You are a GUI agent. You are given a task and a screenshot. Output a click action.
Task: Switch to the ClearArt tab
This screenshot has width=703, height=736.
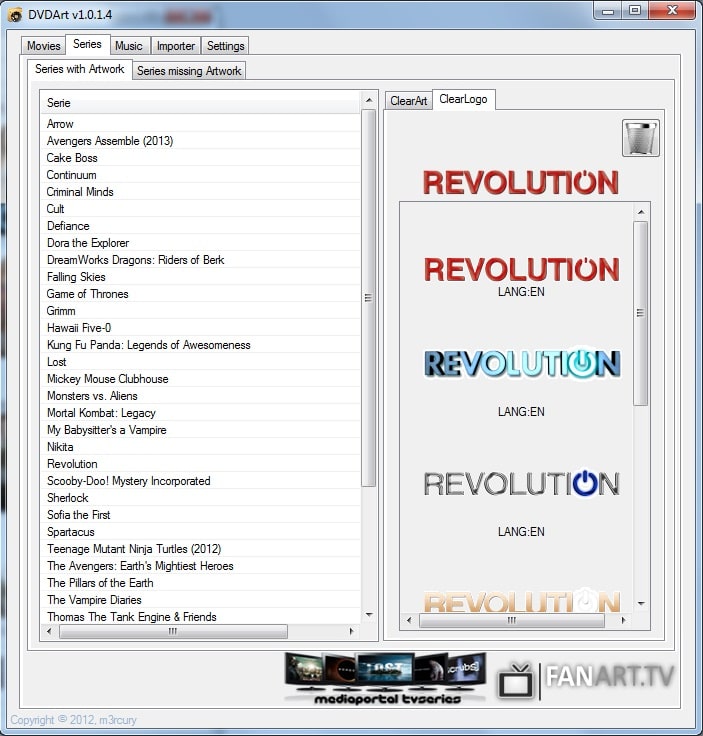[x=408, y=101]
